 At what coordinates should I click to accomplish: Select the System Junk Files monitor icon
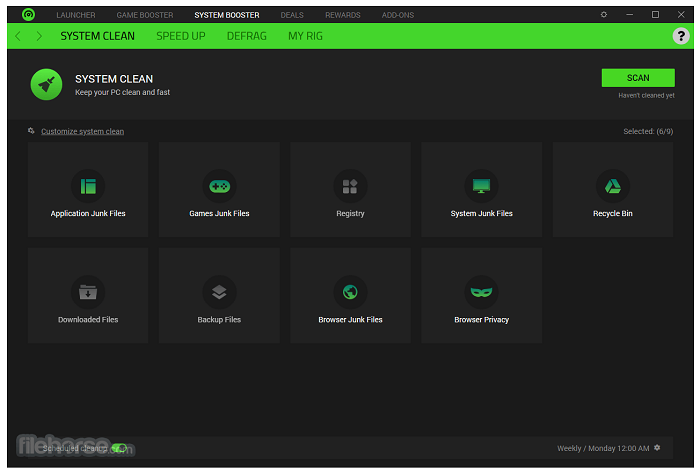[x=482, y=186]
